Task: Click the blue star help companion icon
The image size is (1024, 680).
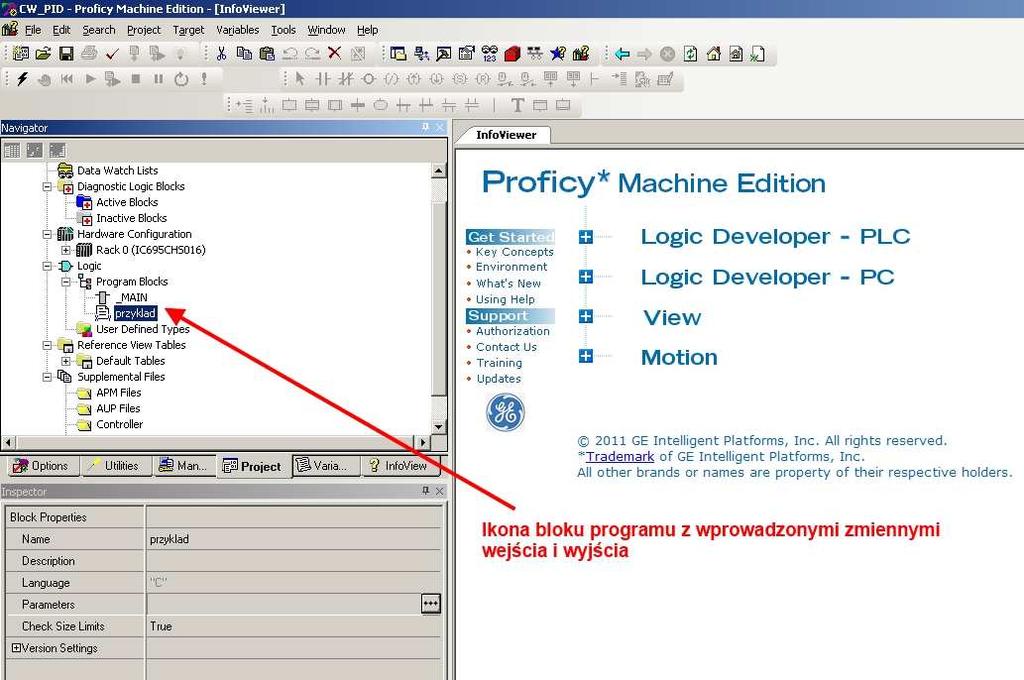Action: click(x=558, y=54)
